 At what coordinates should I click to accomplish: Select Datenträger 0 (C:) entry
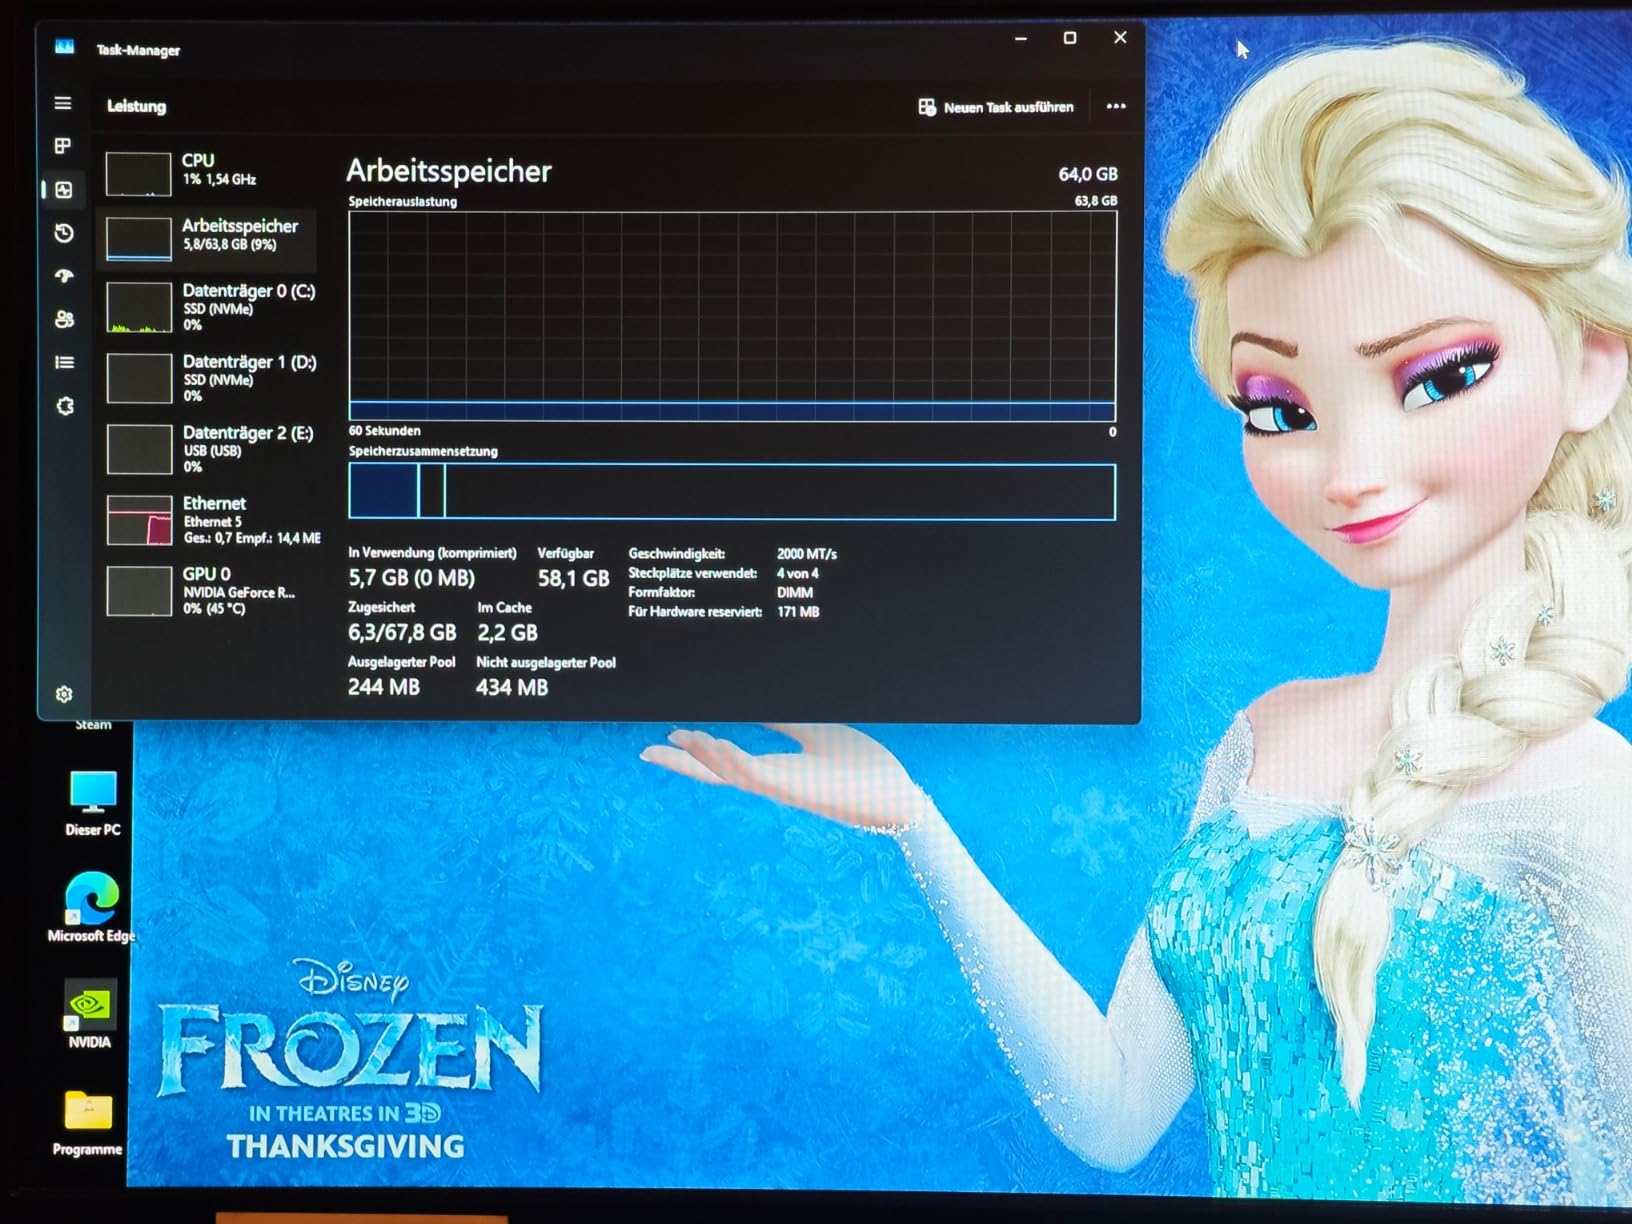[x=210, y=307]
